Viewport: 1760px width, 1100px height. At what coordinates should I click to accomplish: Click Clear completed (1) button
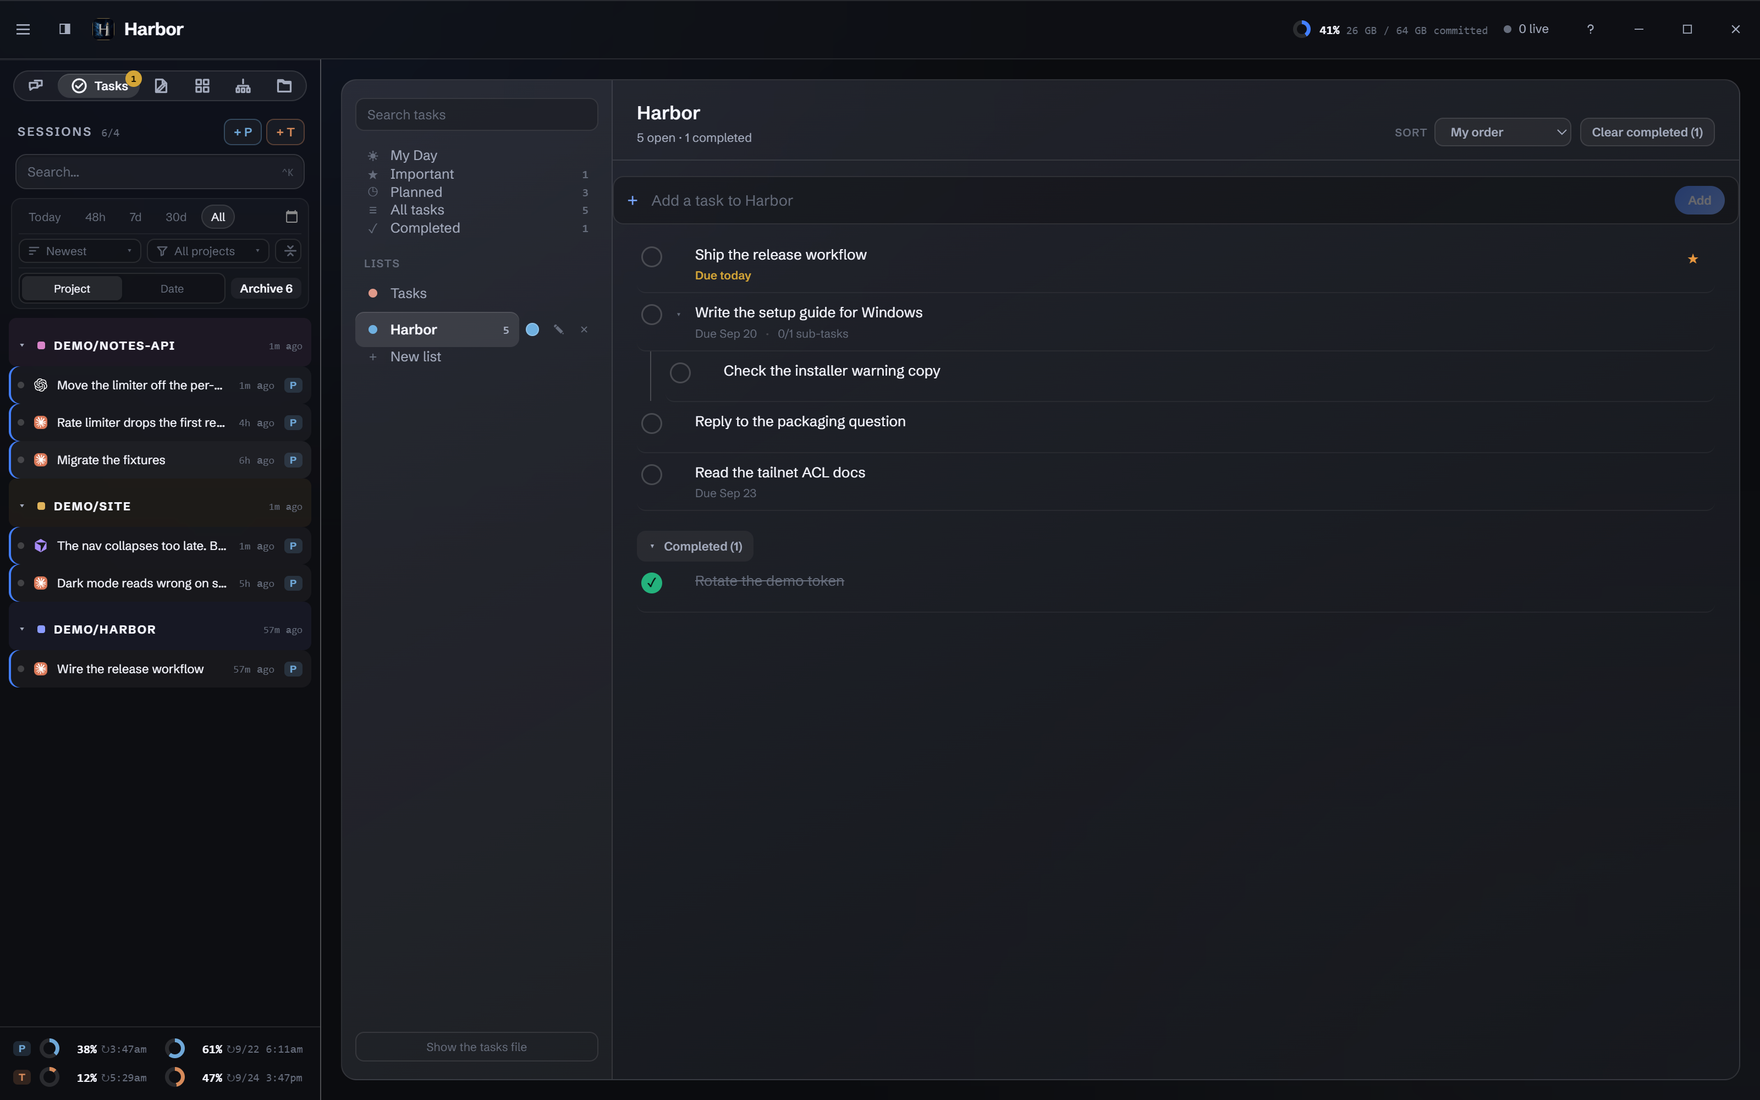point(1647,132)
